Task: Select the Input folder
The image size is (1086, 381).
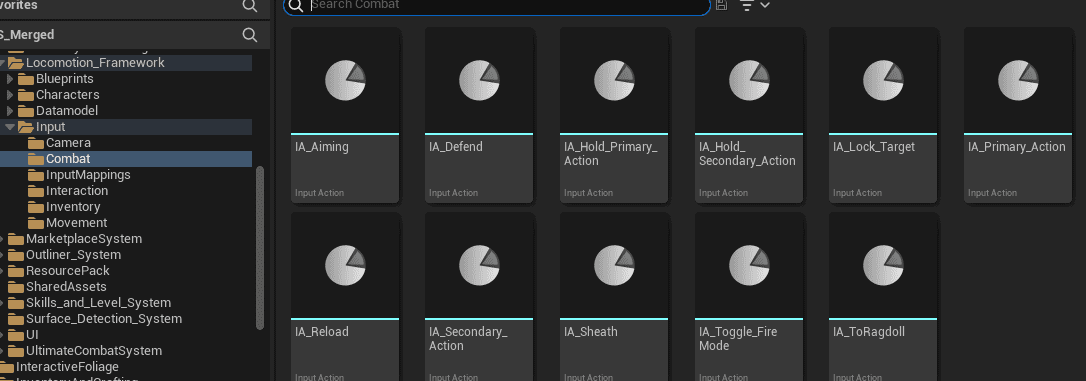Action: [126, 127]
